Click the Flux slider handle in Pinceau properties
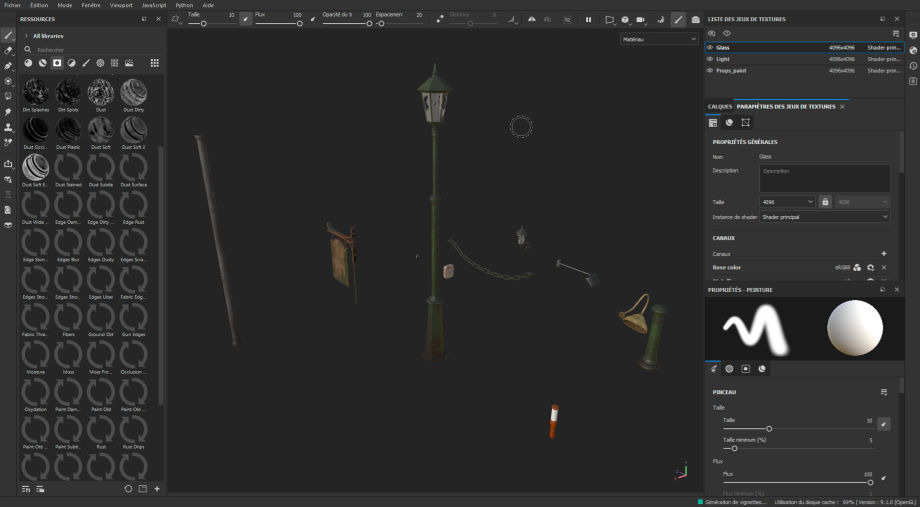 coord(870,482)
